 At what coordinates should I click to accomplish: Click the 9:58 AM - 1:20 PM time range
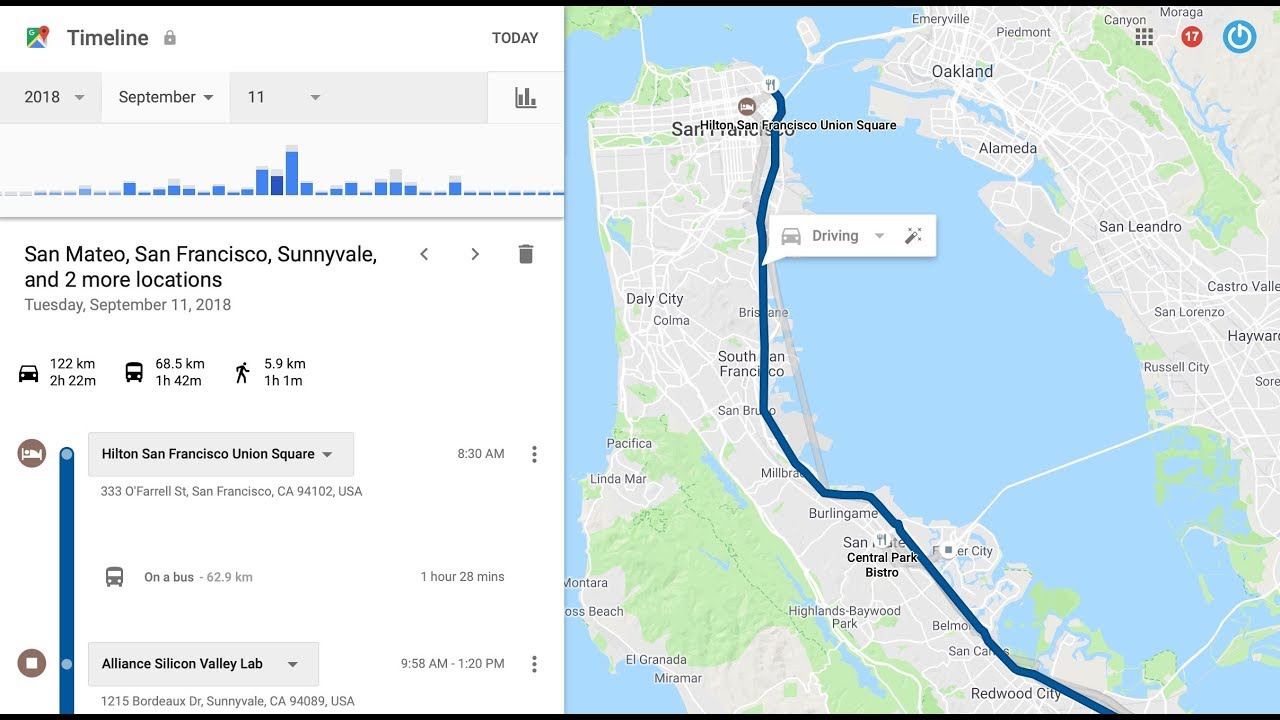pos(452,664)
